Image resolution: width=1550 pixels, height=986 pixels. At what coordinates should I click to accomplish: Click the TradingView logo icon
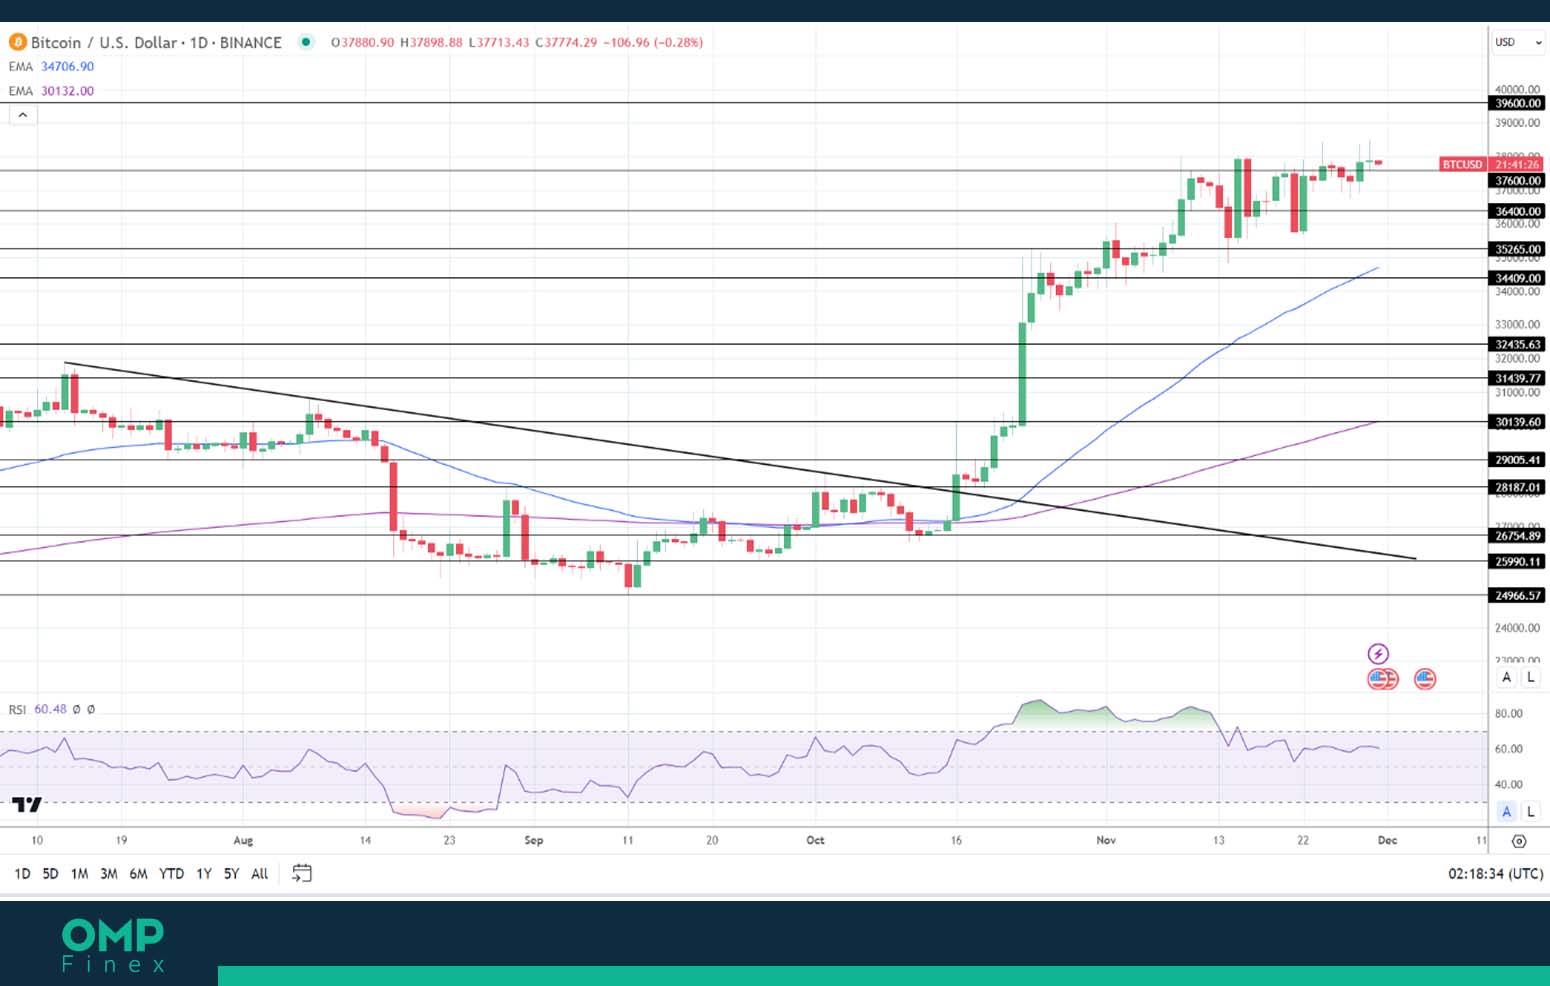(x=27, y=804)
